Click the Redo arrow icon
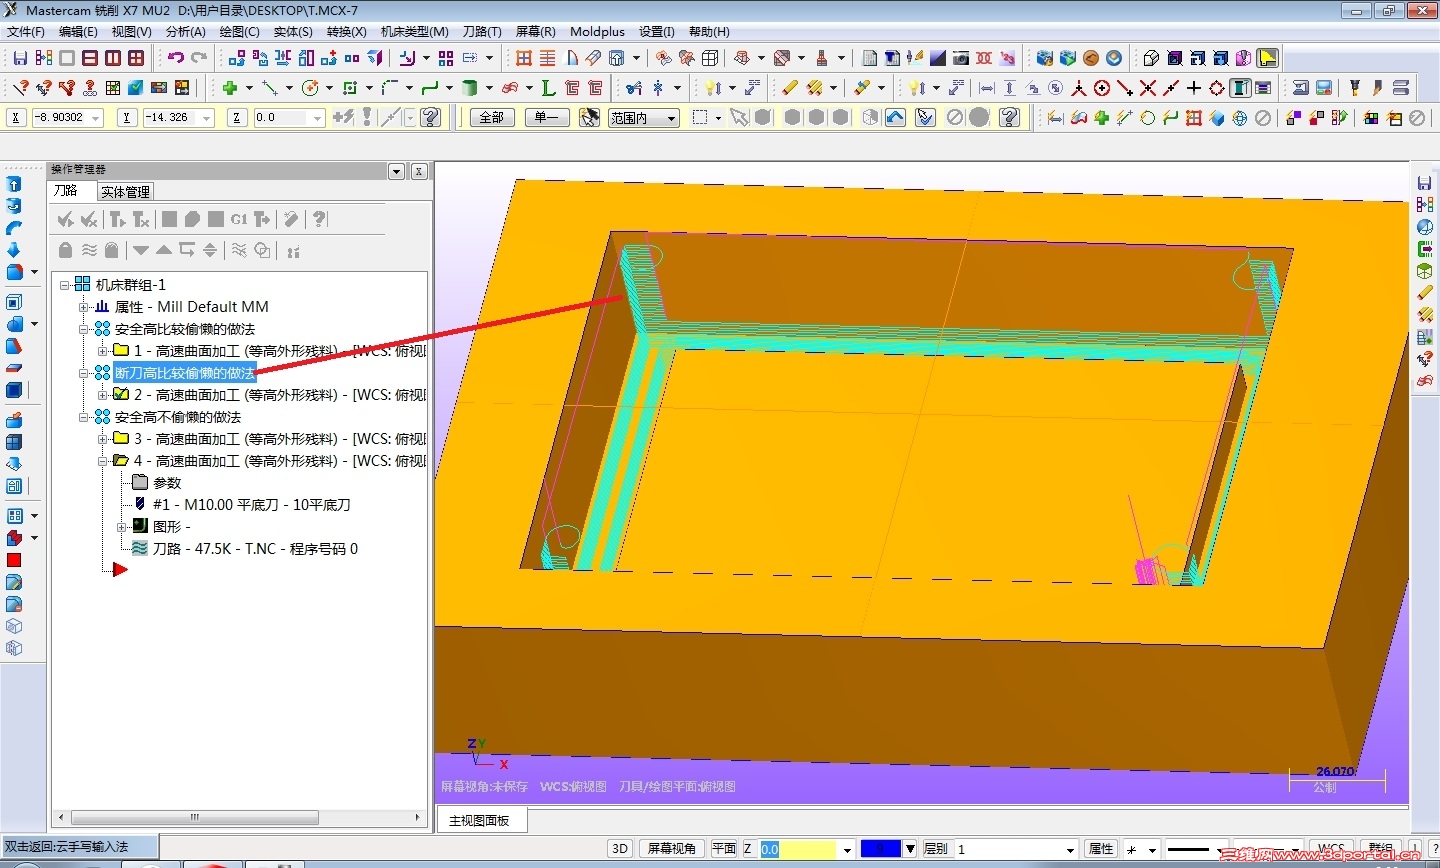The image size is (1440, 868). click(199, 58)
